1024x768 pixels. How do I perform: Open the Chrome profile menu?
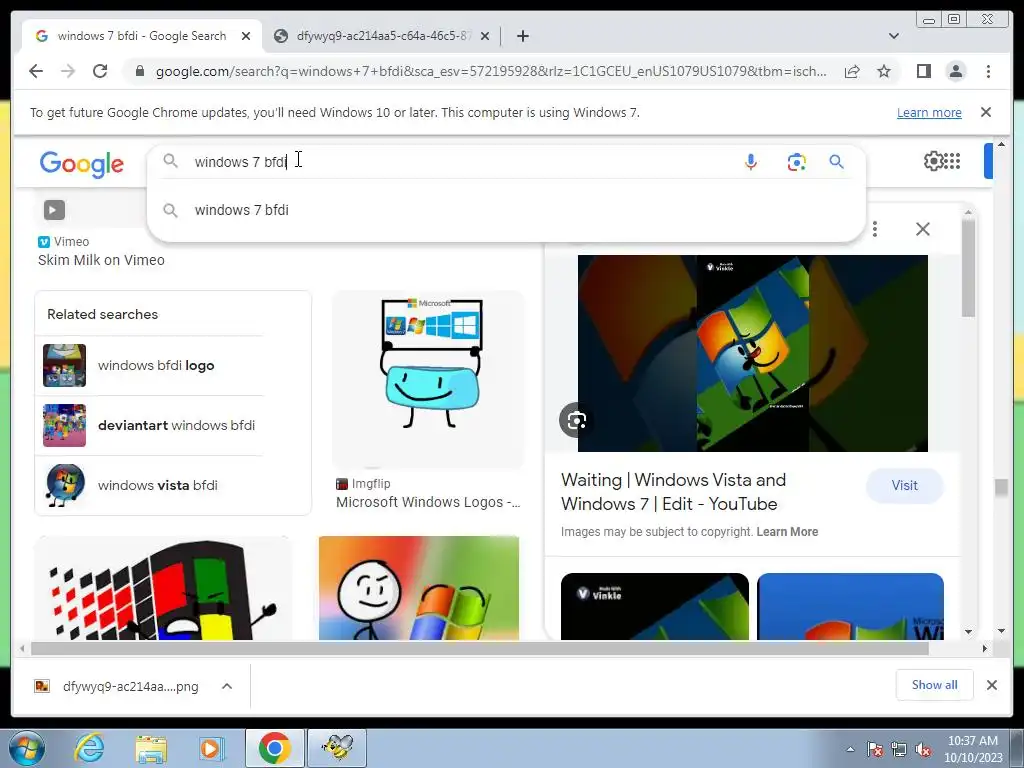click(x=955, y=71)
